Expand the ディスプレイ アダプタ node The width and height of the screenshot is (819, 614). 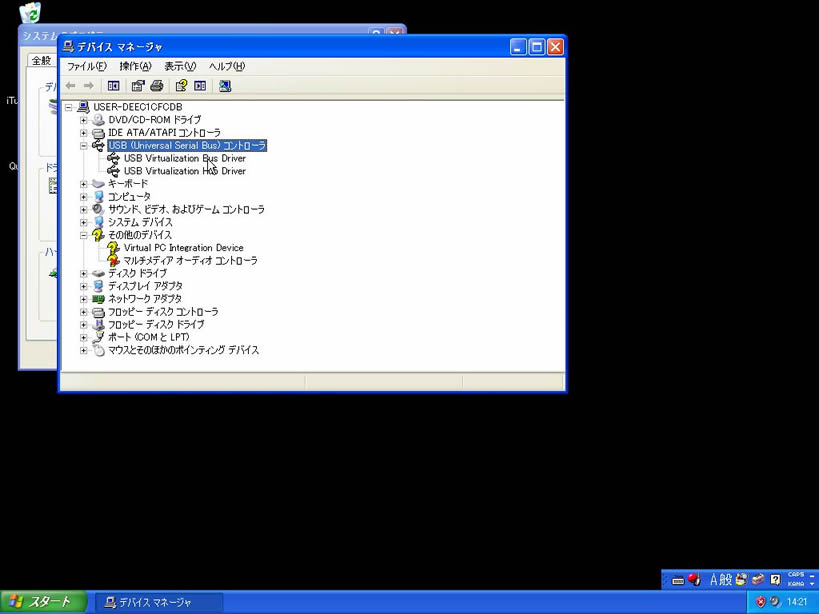(84, 287)
